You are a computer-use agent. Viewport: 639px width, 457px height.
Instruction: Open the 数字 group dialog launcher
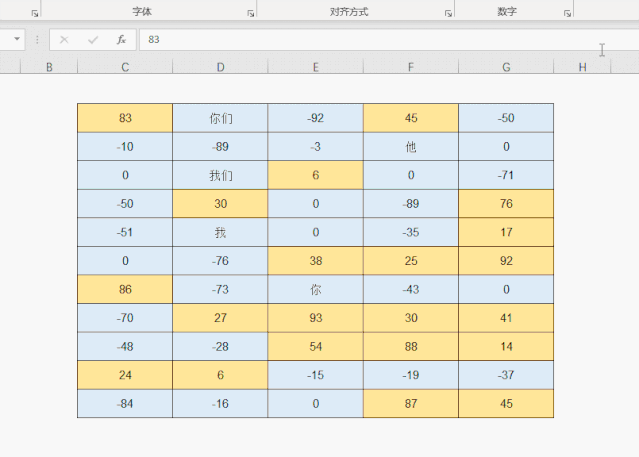tap(567, 14)
